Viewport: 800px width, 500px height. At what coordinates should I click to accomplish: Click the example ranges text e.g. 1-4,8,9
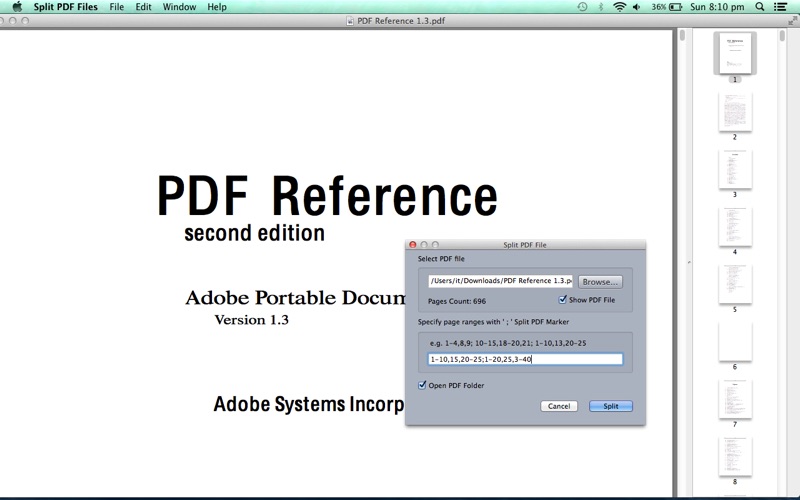pyautogui.click(x=508, y=343)
